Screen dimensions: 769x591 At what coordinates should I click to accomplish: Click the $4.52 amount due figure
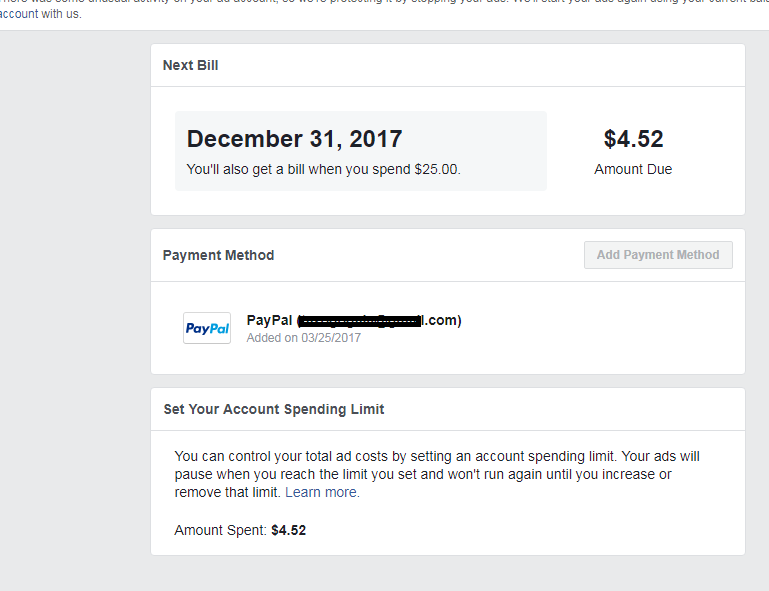point(633,139)
